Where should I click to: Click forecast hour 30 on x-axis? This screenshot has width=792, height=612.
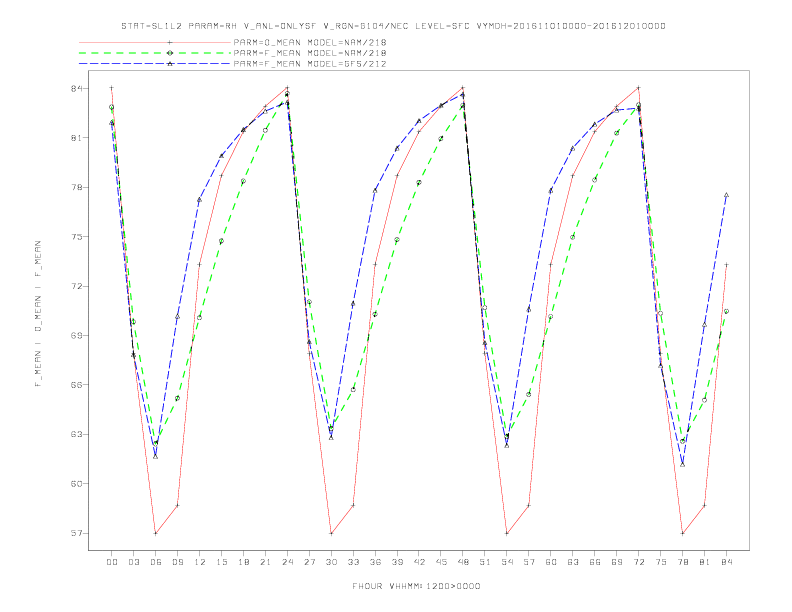click(331, 562)
